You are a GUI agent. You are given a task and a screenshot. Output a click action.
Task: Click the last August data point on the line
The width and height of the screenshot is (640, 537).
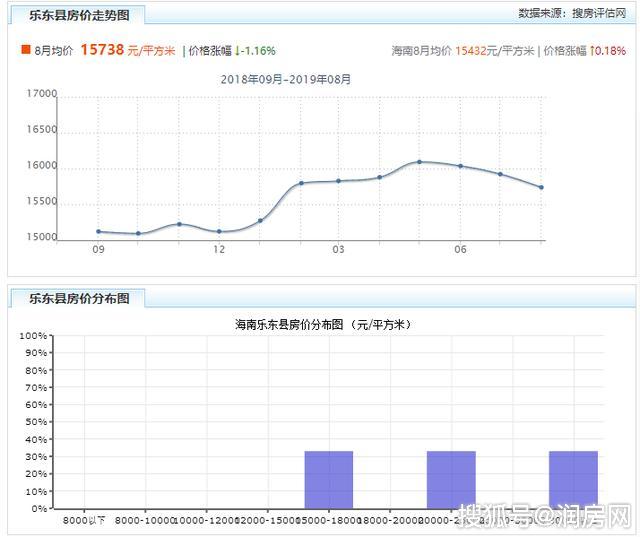coord(541,187)
